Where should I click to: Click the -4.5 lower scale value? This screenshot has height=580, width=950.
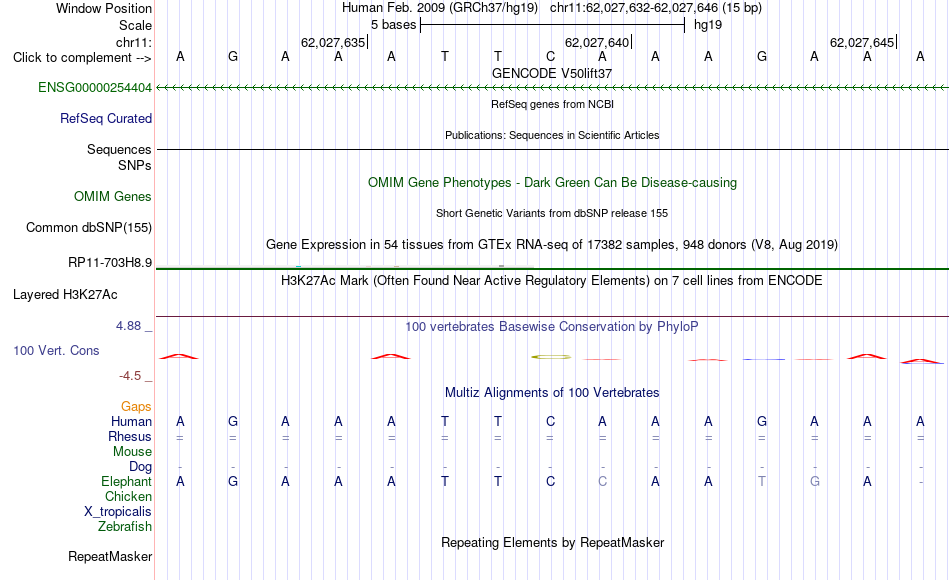tap(130, 376)
